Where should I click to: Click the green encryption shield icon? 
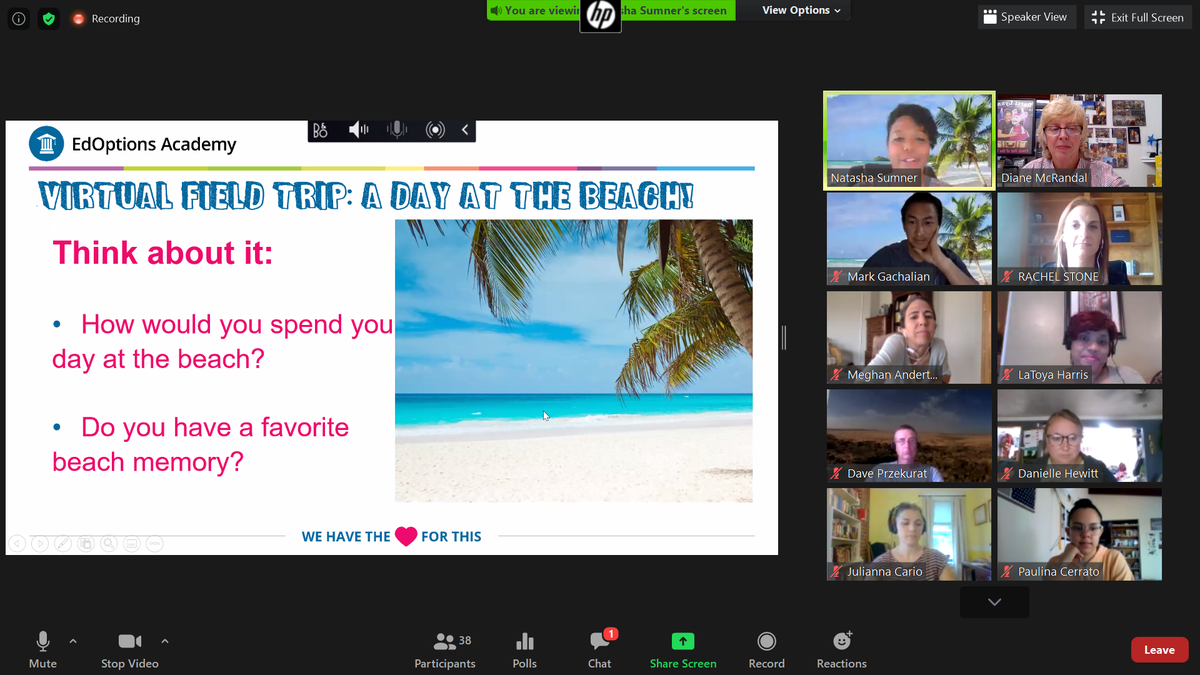tap(49, 18)
